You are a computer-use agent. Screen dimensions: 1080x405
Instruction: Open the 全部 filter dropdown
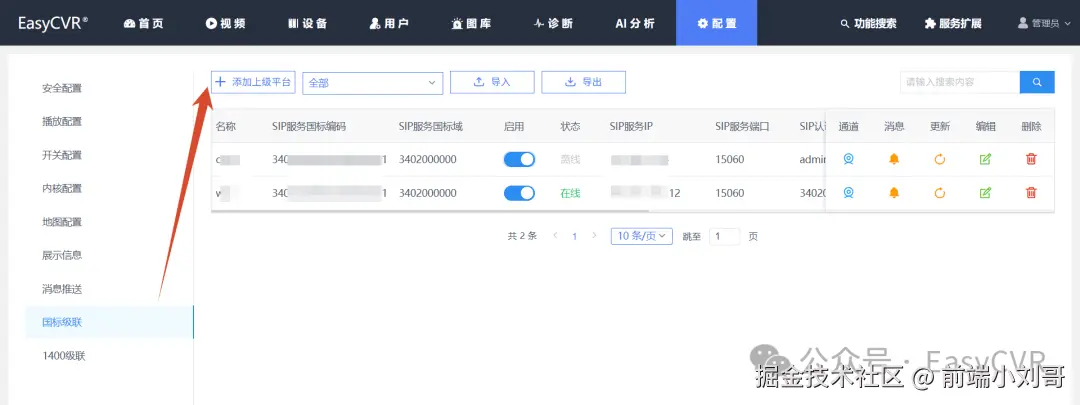coord(373,83)
